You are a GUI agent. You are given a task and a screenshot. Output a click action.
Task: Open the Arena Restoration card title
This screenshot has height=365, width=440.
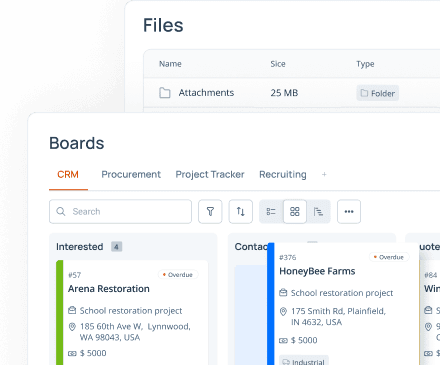(109, 289)
